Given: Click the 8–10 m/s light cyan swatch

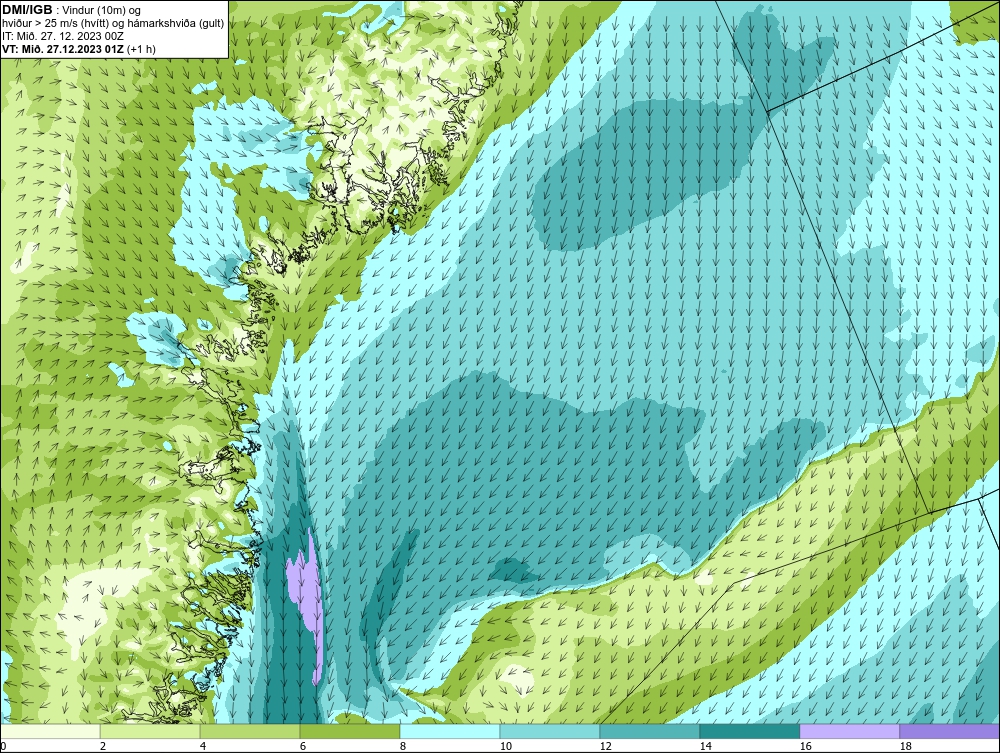Looking at the screenshot, I should point(450,731).
